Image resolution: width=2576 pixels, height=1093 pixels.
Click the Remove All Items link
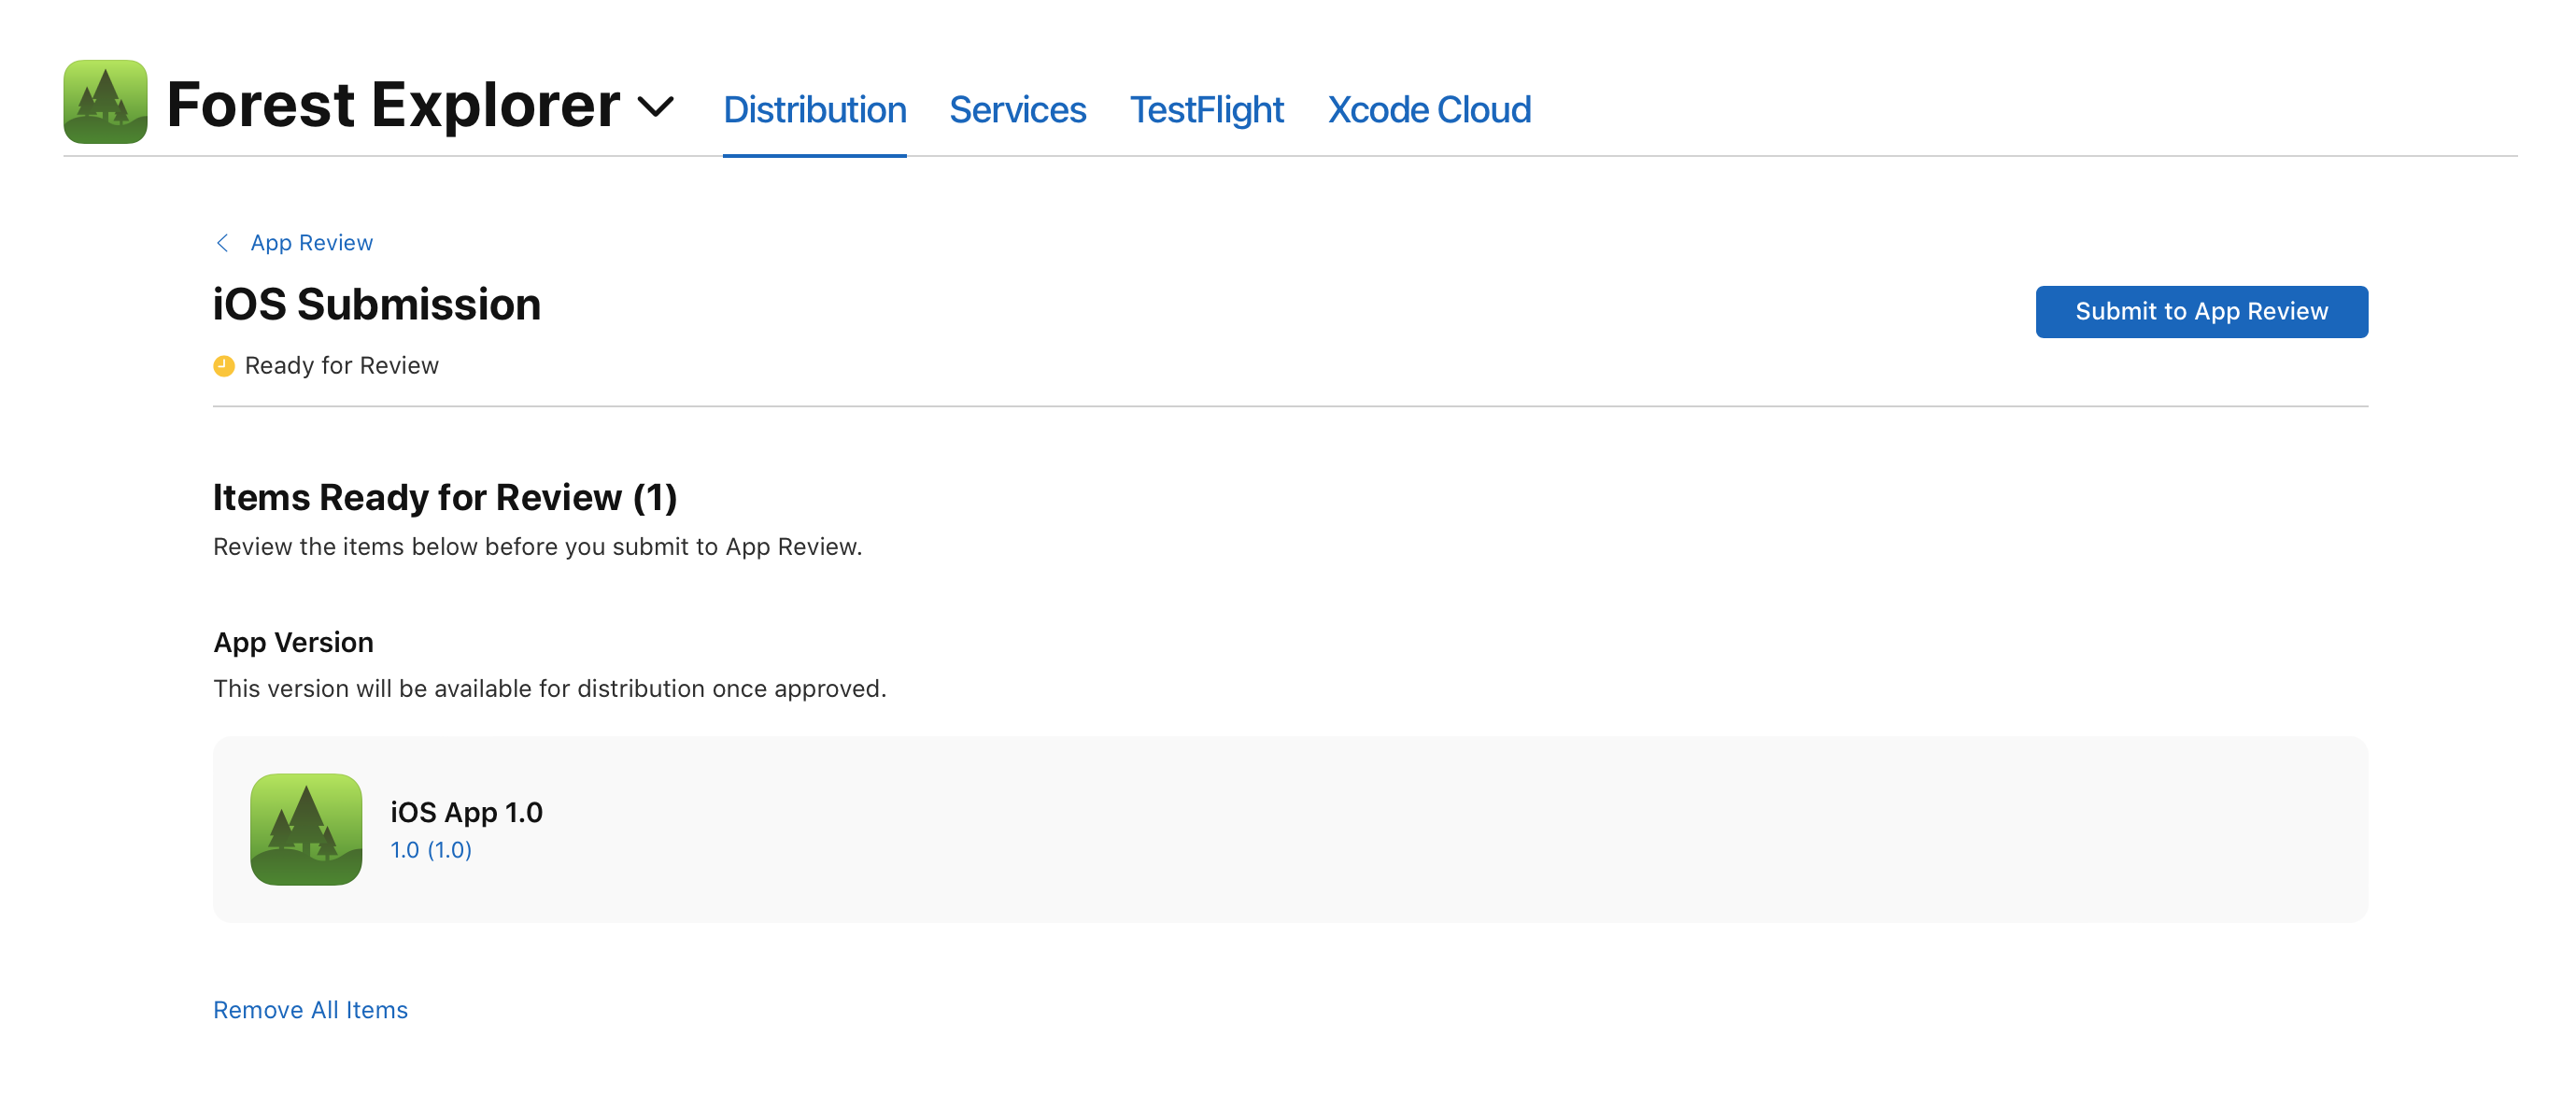(x=310, y=1010)
